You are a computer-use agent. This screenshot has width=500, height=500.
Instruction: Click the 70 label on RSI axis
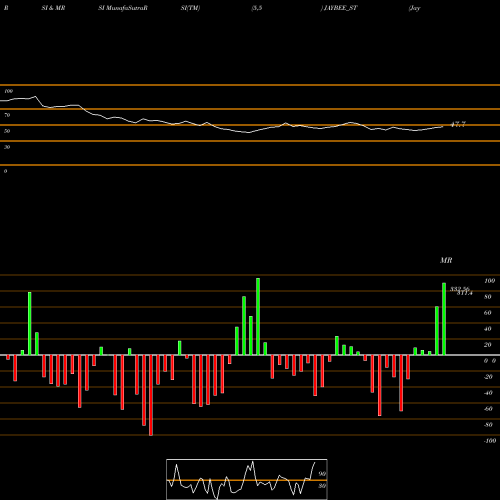[7, 115]
